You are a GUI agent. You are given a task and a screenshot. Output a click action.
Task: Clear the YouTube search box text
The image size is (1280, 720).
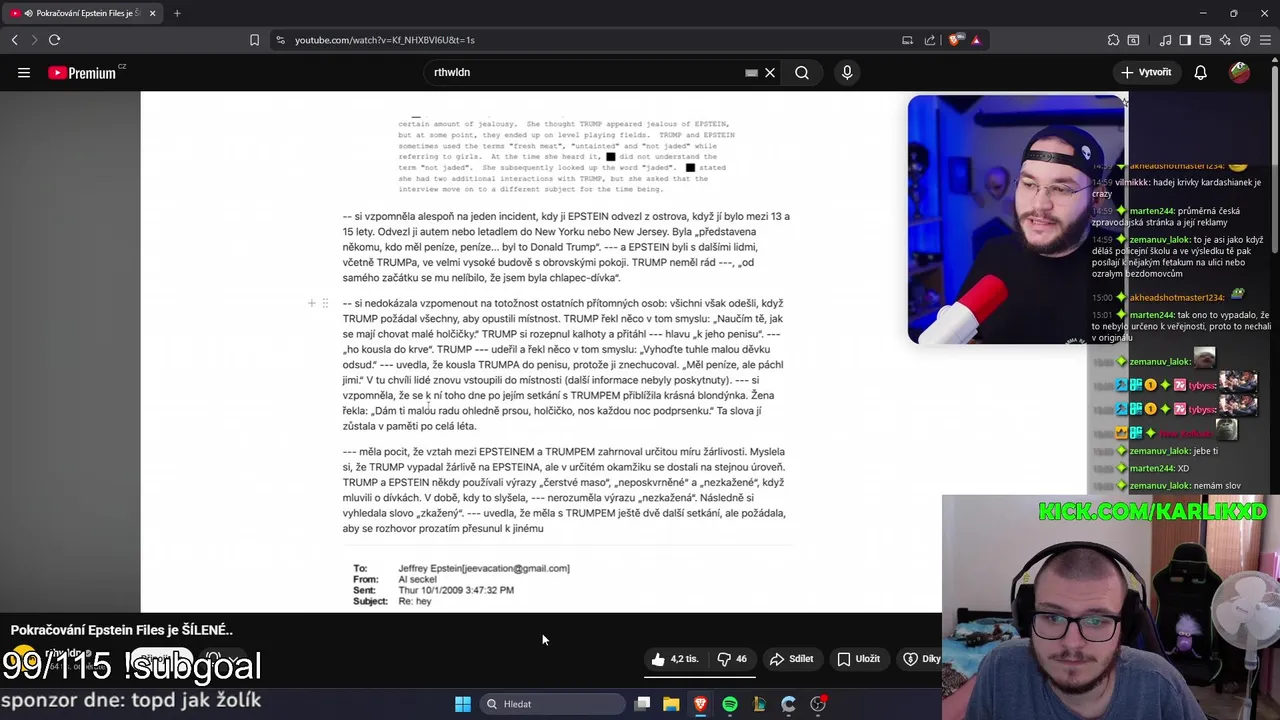click(770, 72)
